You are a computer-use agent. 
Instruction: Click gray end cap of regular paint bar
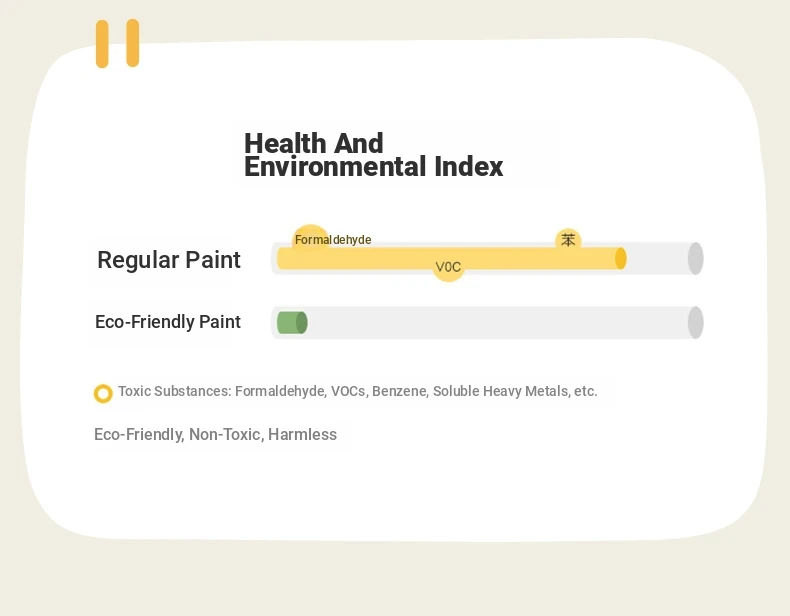pyautogui.click(x=695, y=258)
